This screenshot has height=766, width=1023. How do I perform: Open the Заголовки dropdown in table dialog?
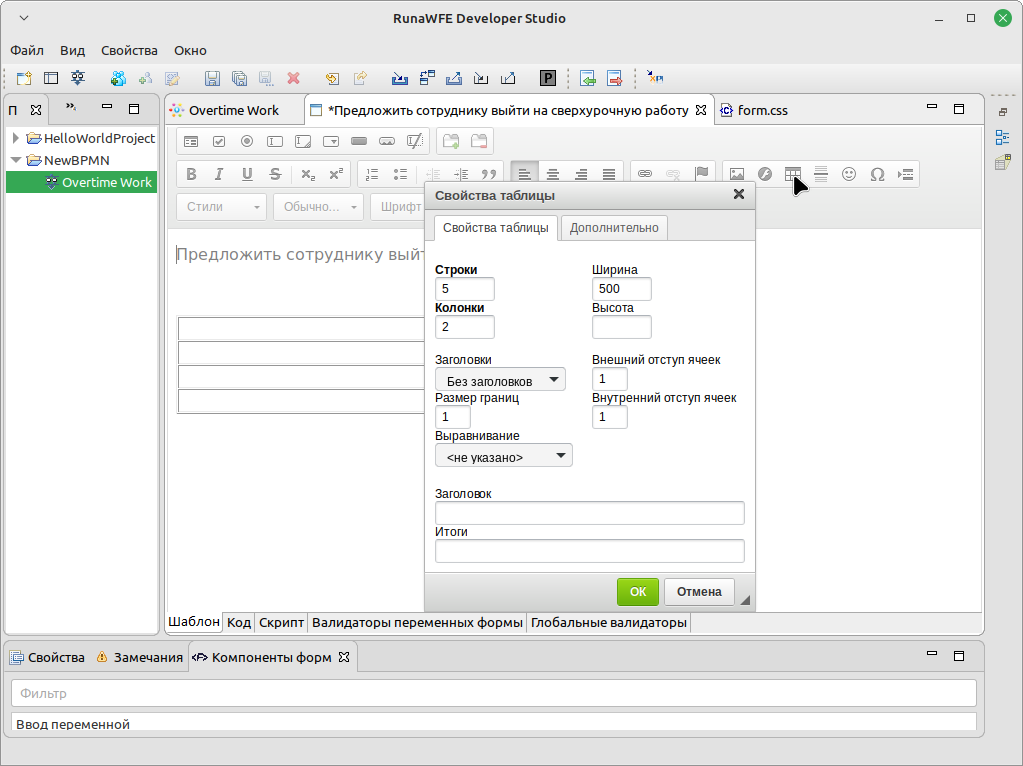[x=500, y=380]
